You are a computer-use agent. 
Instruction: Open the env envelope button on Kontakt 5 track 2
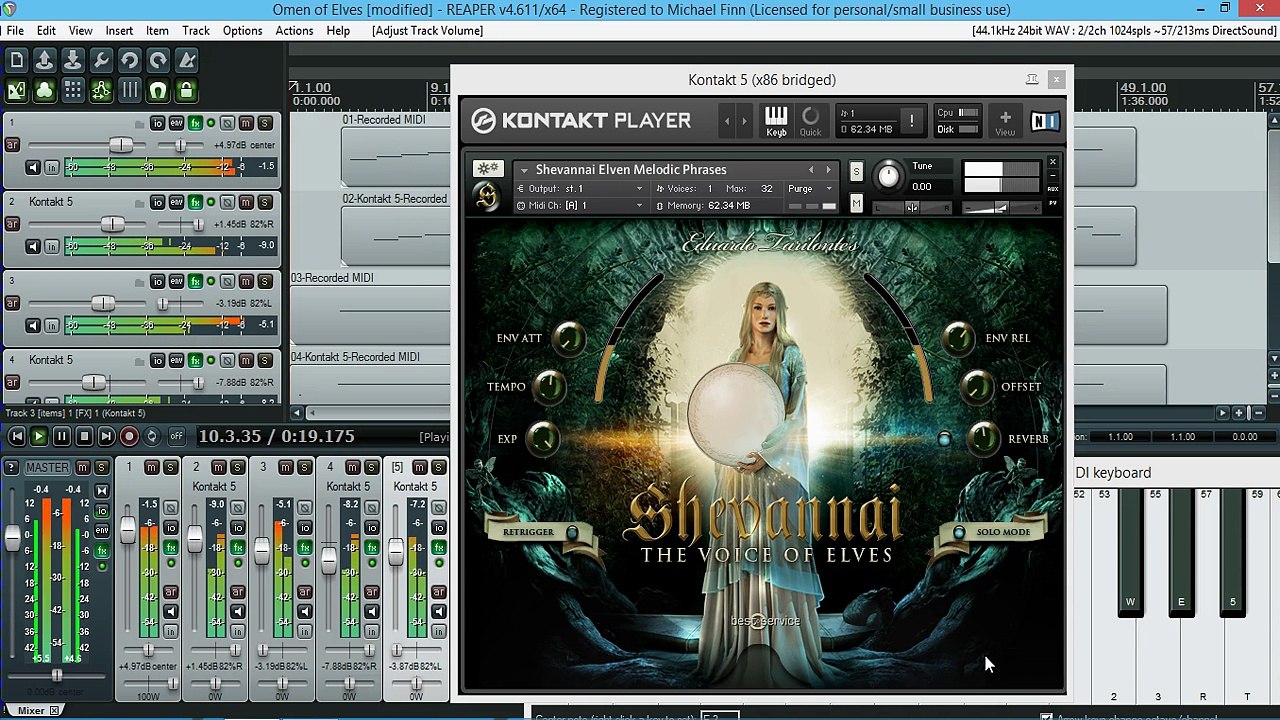tap(176, 202)
